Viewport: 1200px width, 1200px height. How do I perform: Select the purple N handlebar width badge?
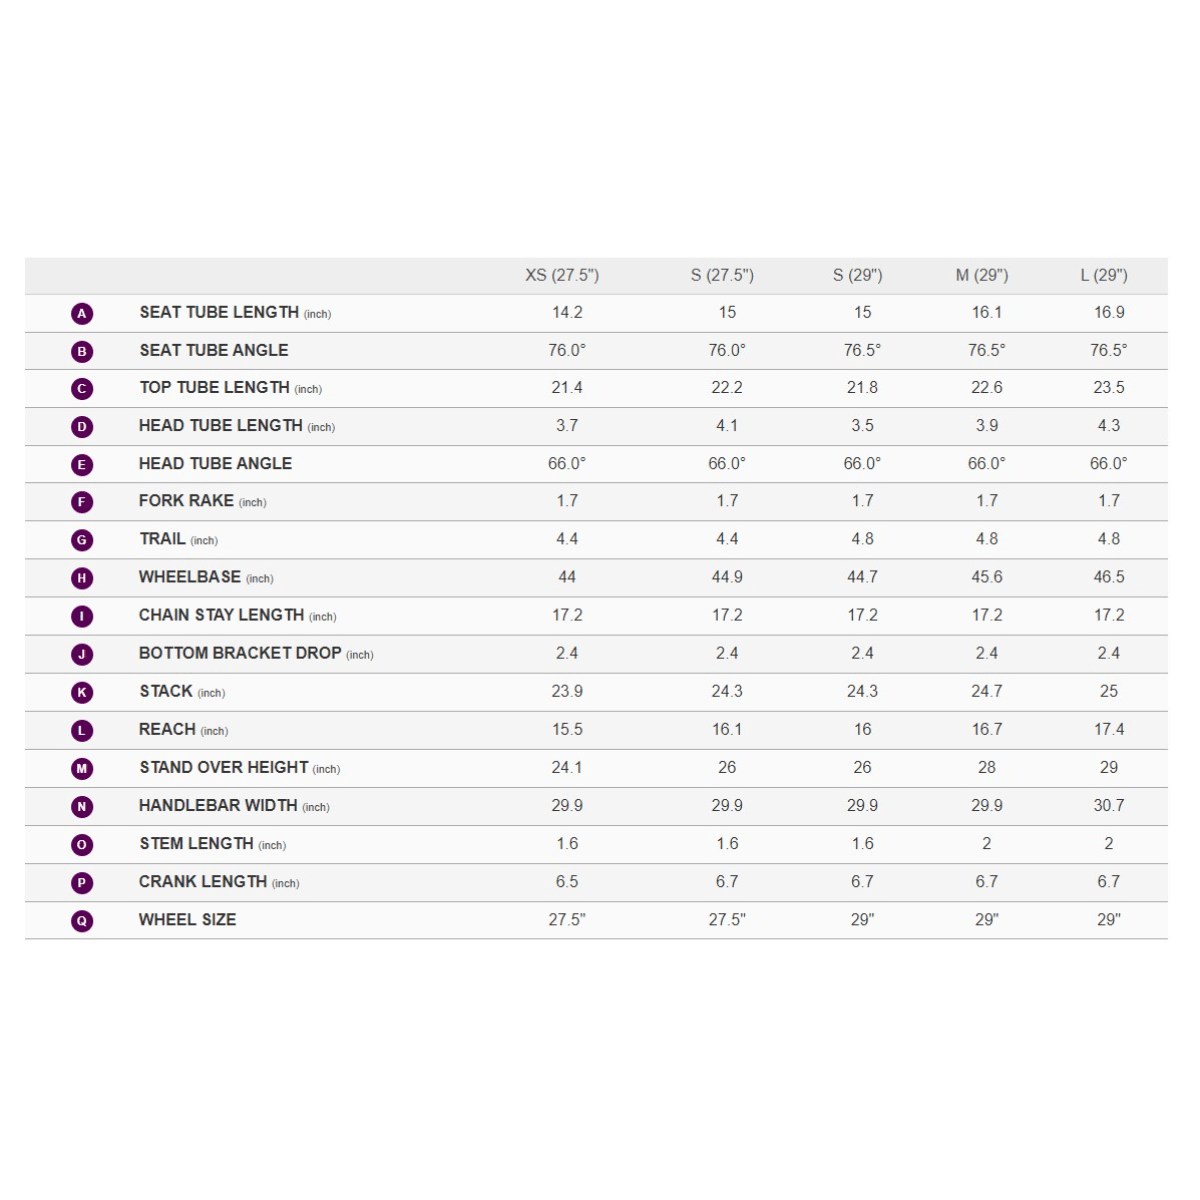(82, 807)
